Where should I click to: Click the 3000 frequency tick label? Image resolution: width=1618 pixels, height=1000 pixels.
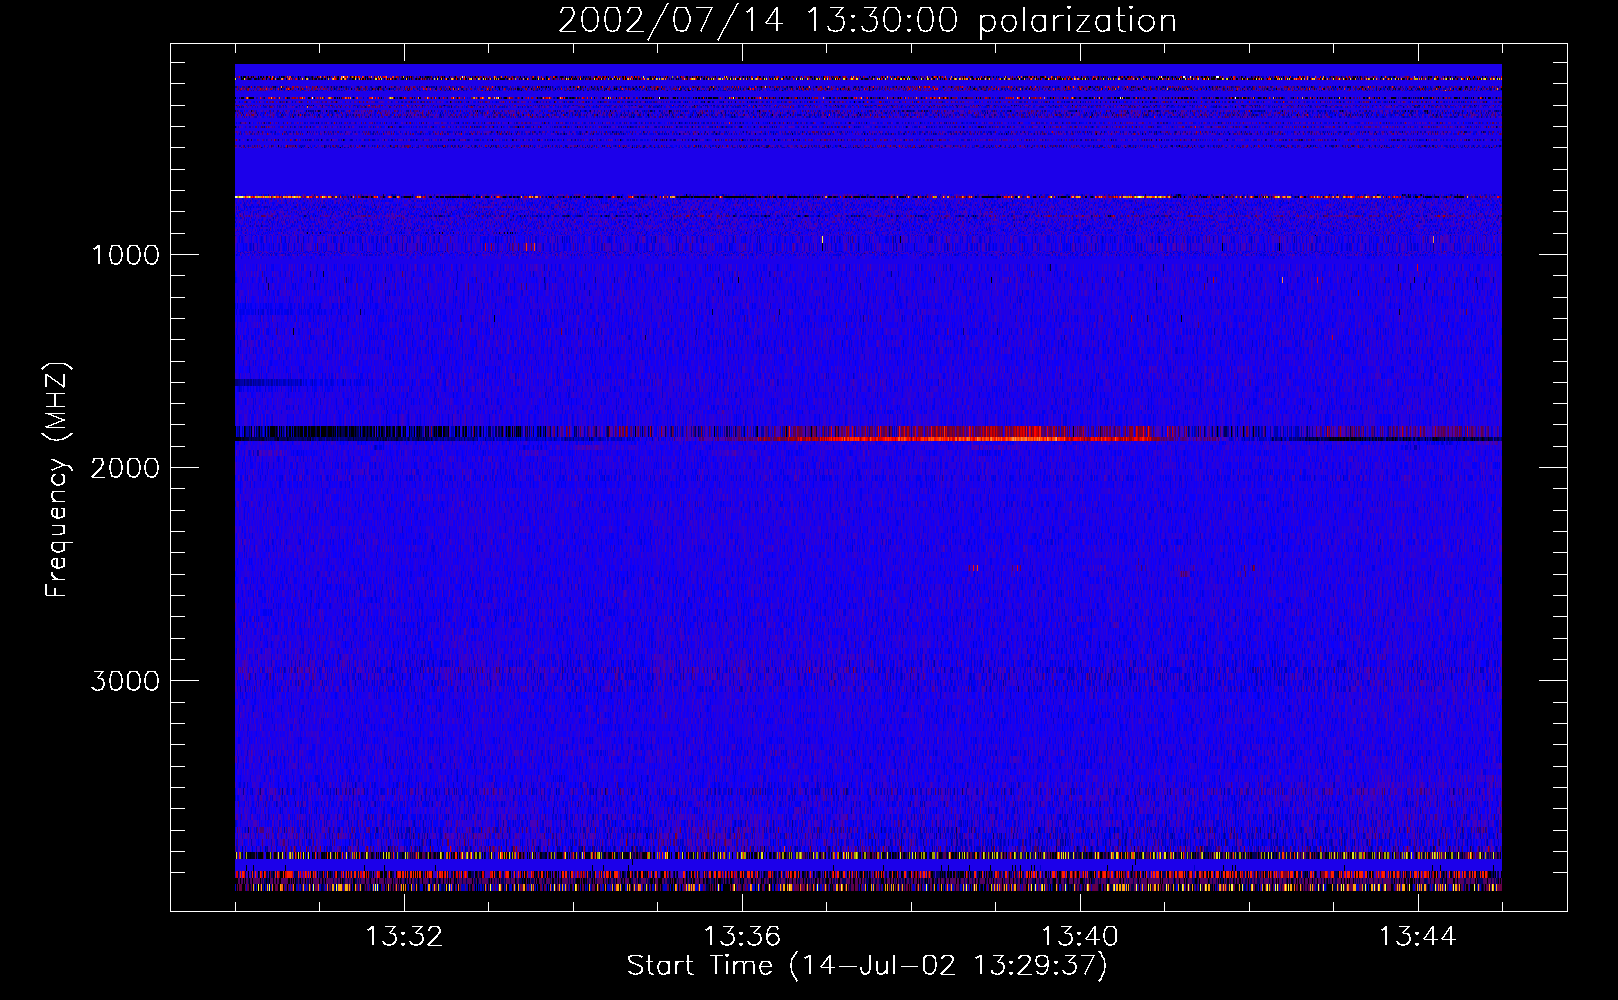[x=125, y=681]
